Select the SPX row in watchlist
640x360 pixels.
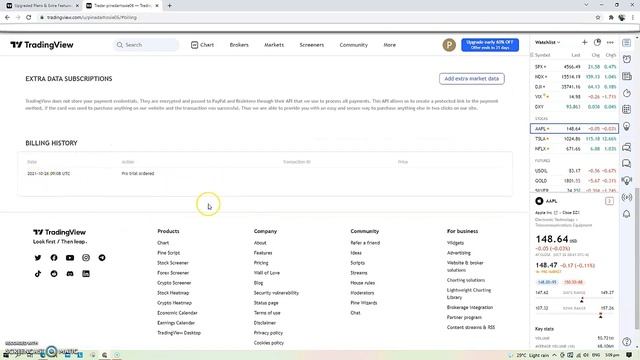pos(574,67)
